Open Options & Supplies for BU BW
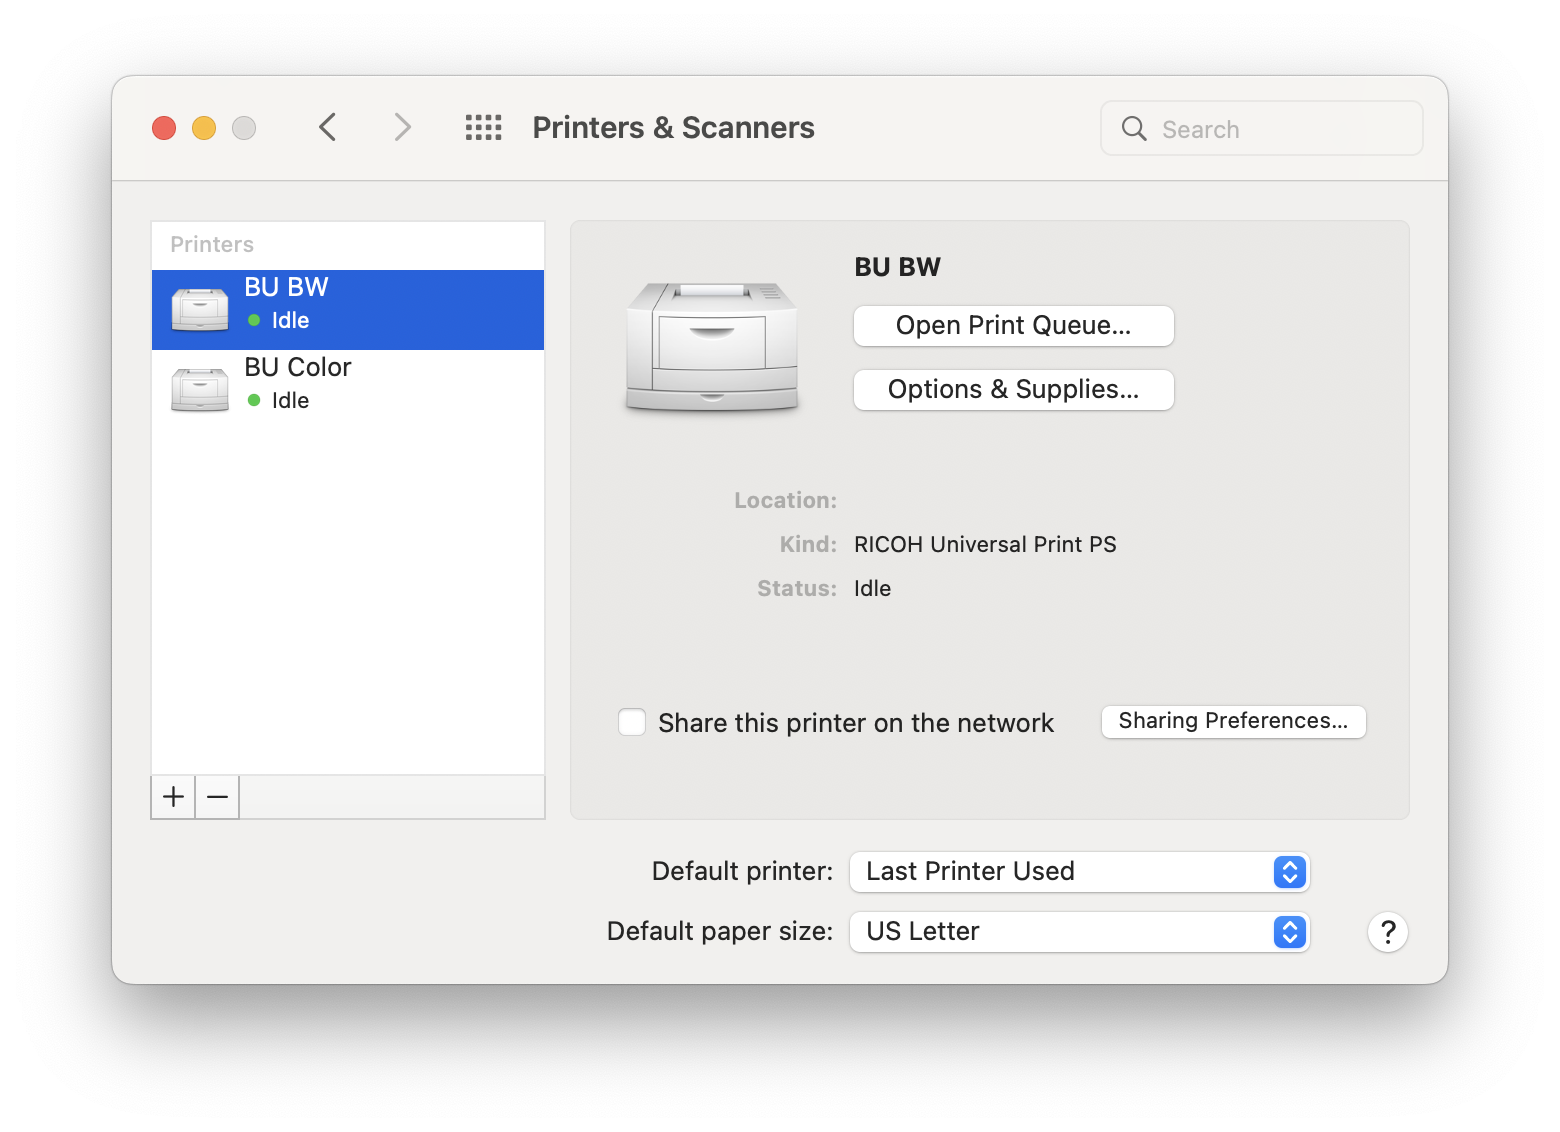Viewport: 1560px width, 1132px height. pyautogui.click(x=1013, y=390)
